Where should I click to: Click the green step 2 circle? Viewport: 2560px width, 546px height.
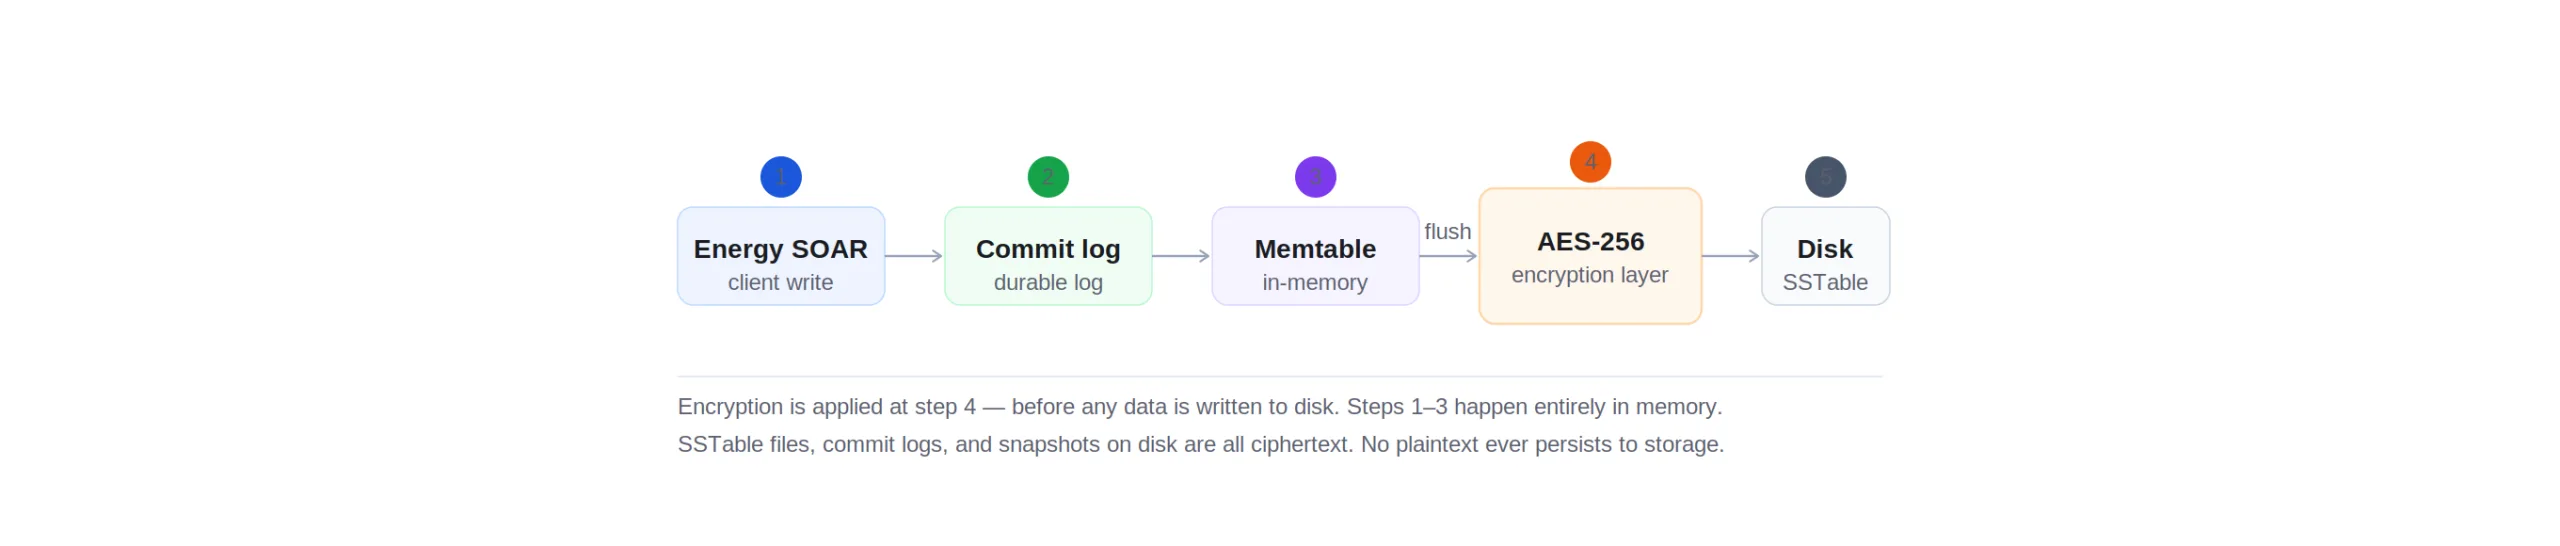tap(1048, 177)
